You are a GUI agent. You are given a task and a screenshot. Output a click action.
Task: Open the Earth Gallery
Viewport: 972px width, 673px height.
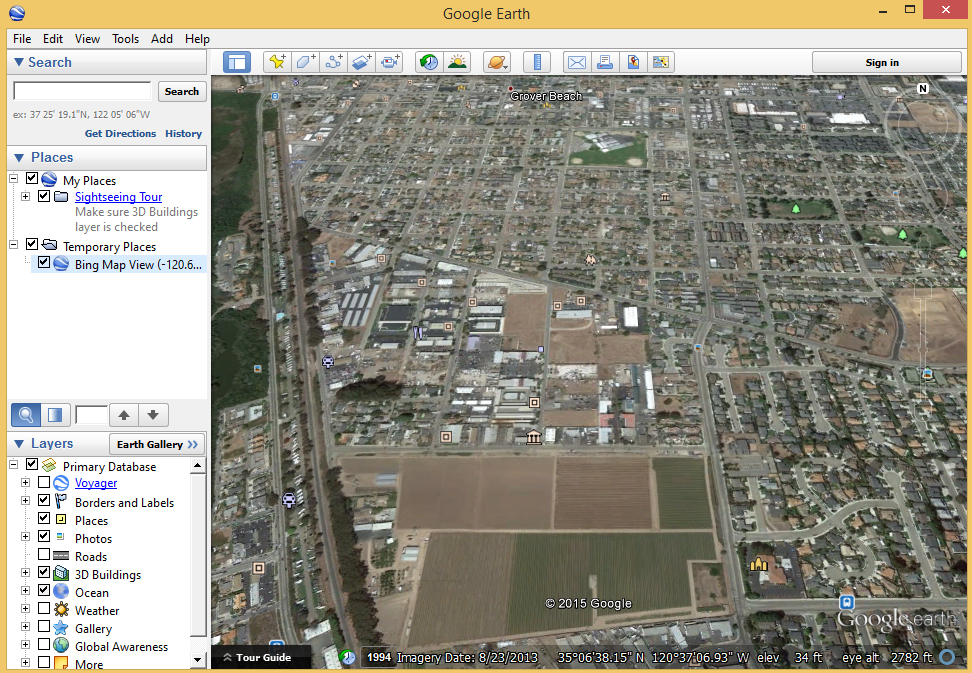click(157, 444)
